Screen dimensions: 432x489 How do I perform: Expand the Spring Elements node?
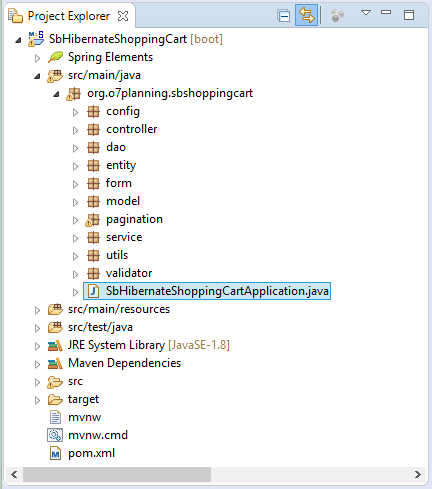click(x=37, y=58)
